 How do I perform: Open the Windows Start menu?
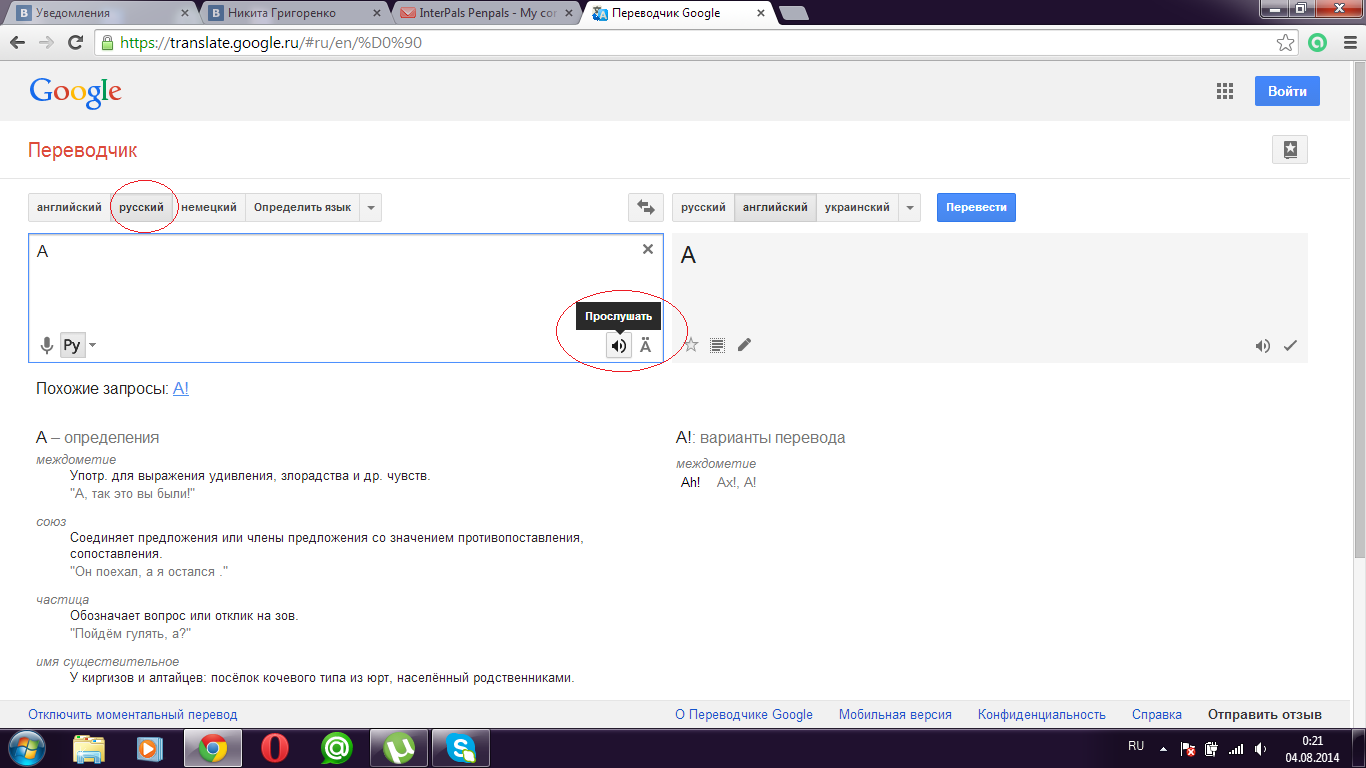(26, 748)
